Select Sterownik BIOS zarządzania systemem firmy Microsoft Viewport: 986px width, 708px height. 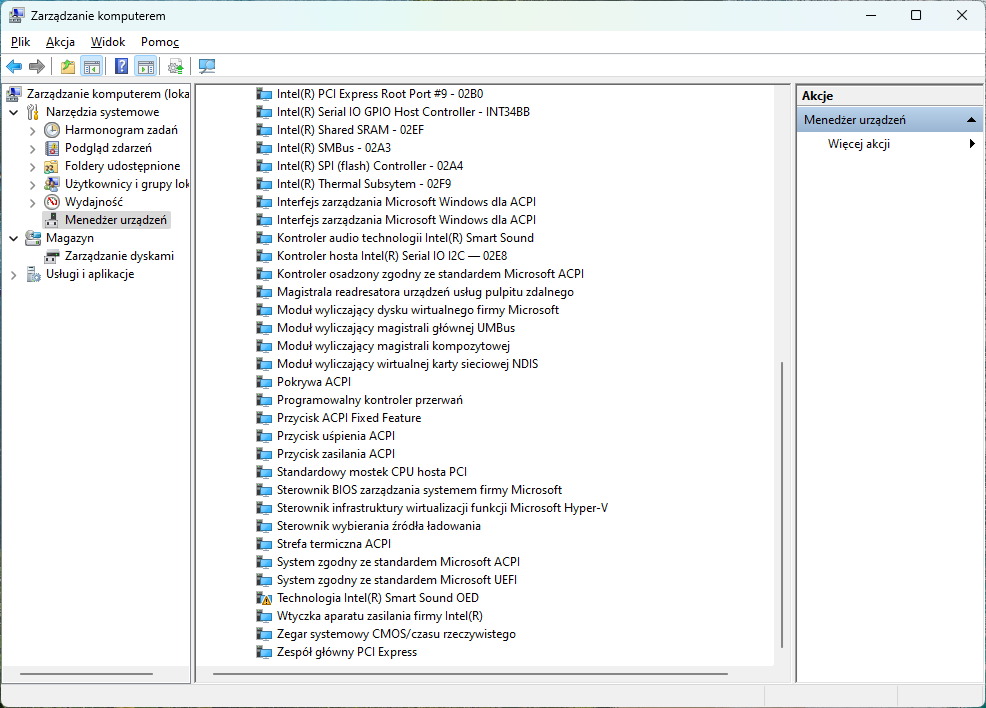[x=419, y=490]
